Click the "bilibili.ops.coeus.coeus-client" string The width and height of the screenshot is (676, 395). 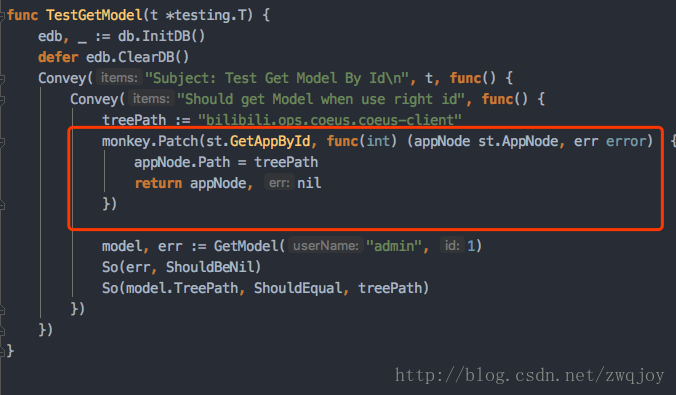330,119
